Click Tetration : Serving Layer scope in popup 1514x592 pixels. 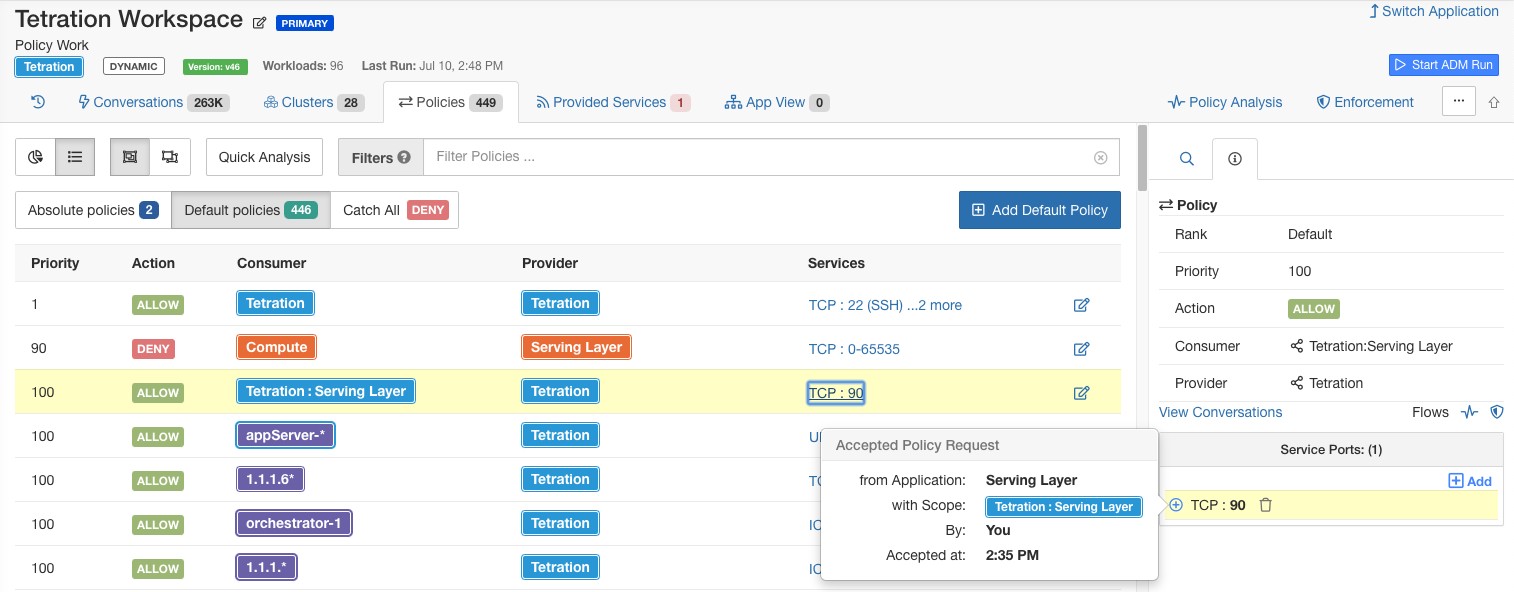point(1064,506)
